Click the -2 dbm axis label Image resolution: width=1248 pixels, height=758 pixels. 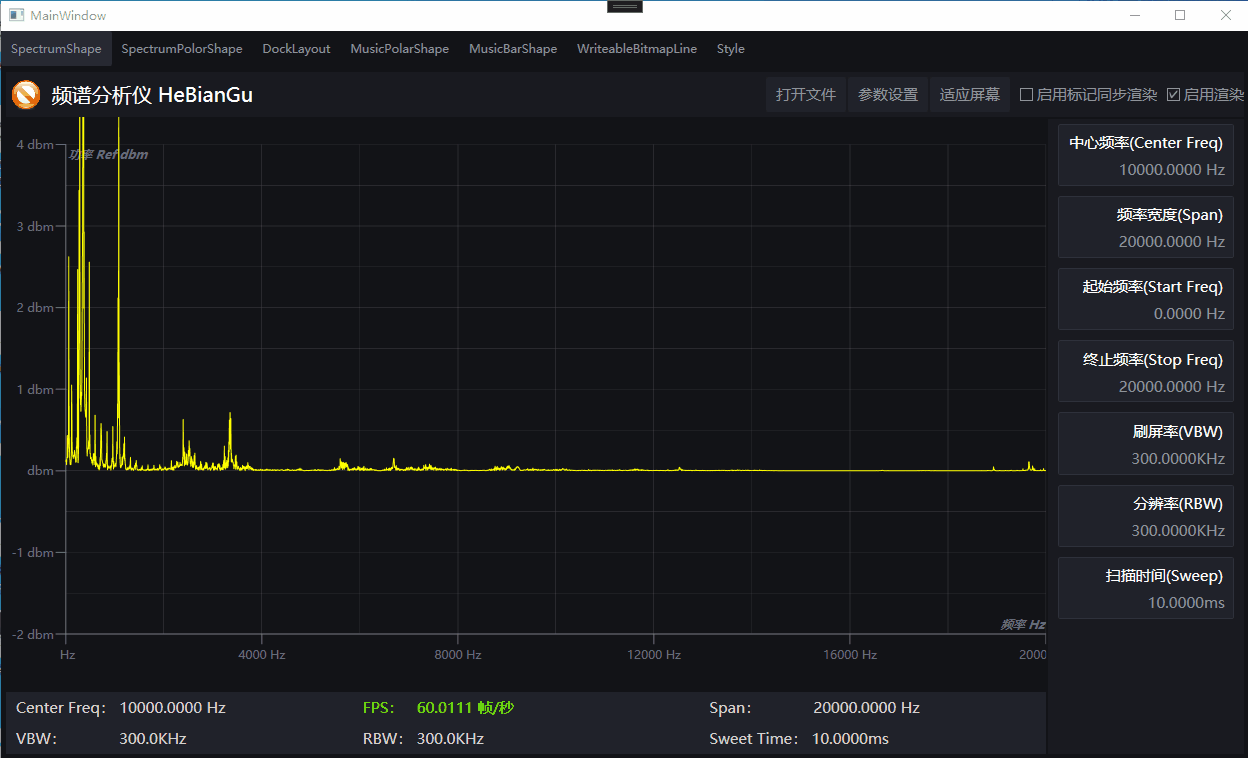(33, 634)
